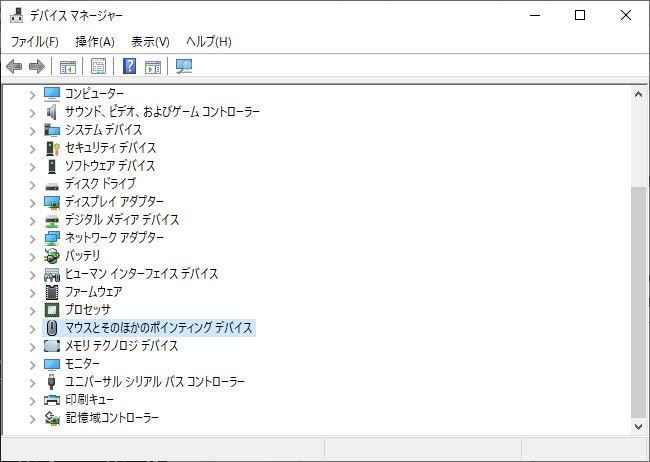This screenshot has height=462, width=650.
Task: Expand the モニター chevron
Action: coord(32,365)
